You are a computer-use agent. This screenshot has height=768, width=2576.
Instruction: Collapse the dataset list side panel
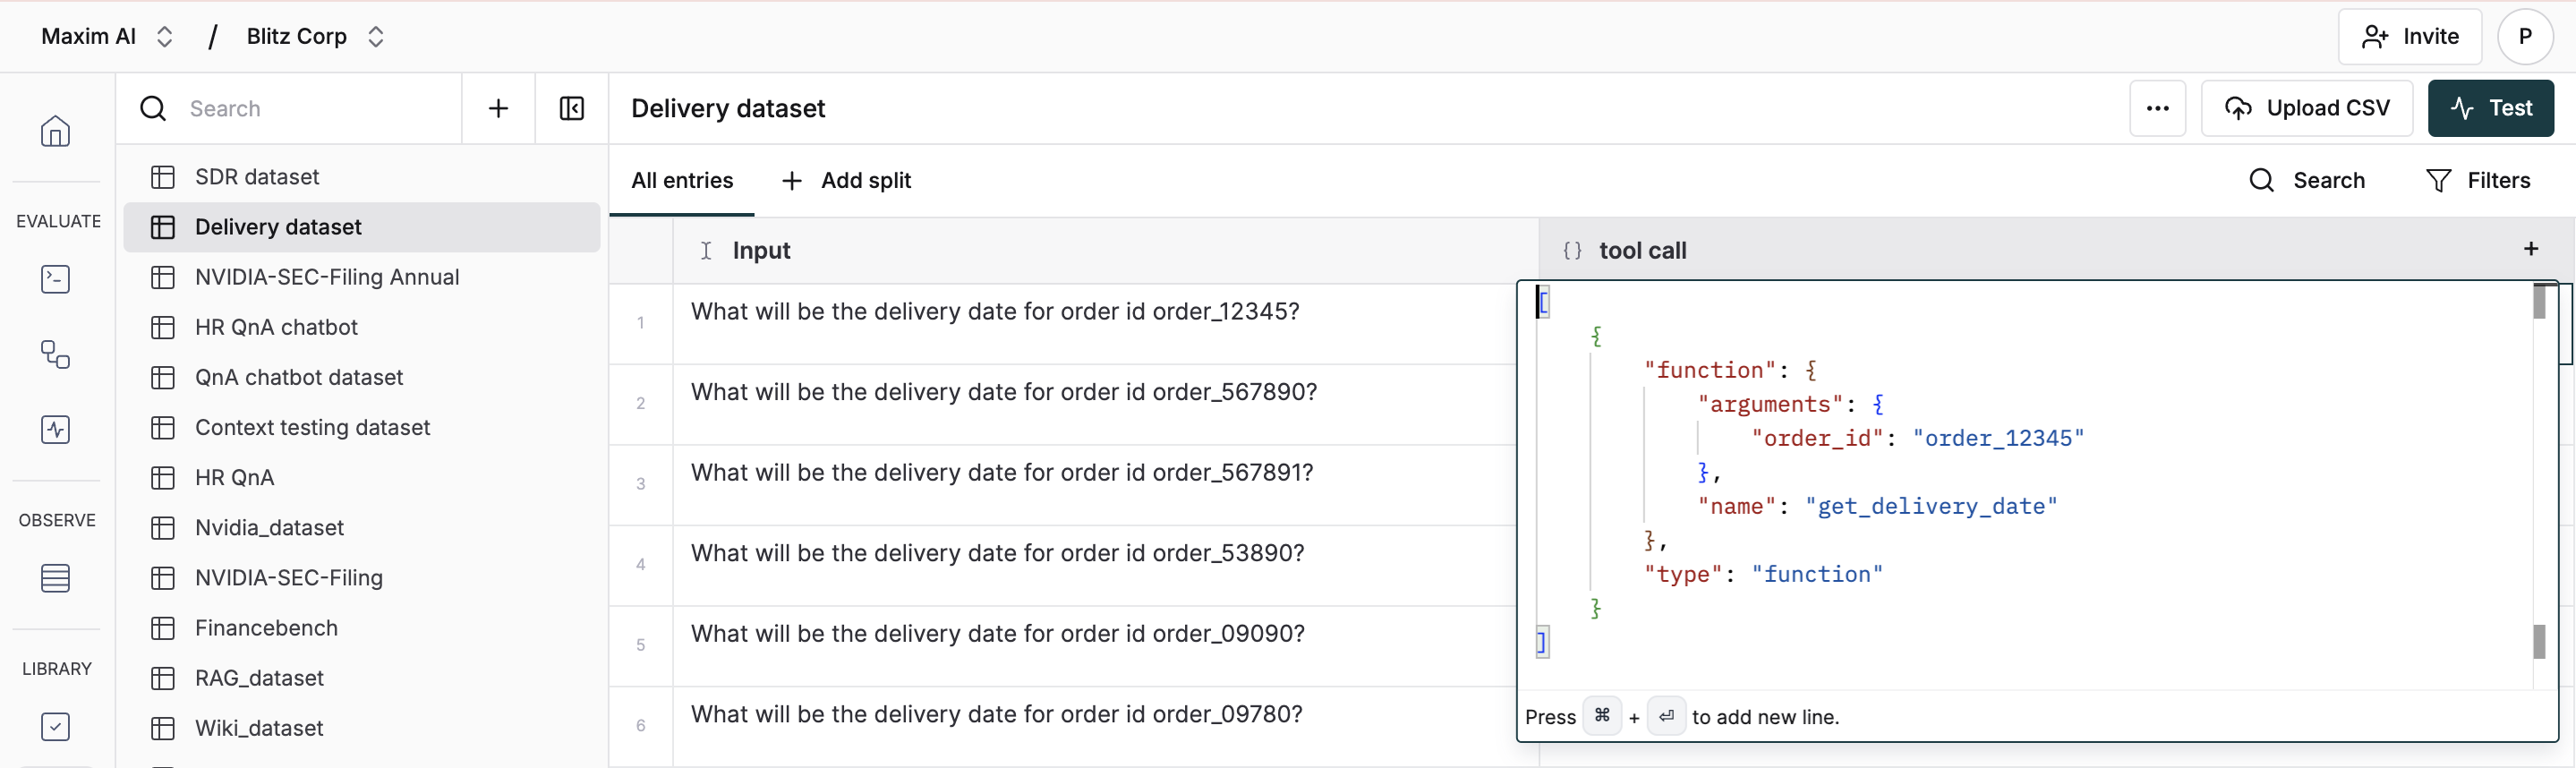(572, 108)
